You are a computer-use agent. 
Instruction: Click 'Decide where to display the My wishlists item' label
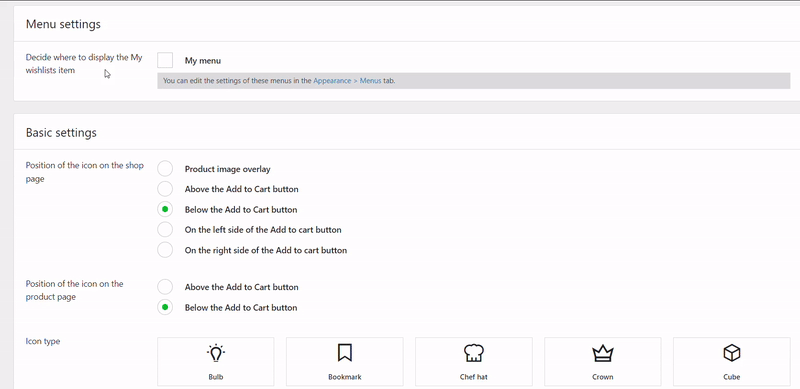click(x=84, y=64)
